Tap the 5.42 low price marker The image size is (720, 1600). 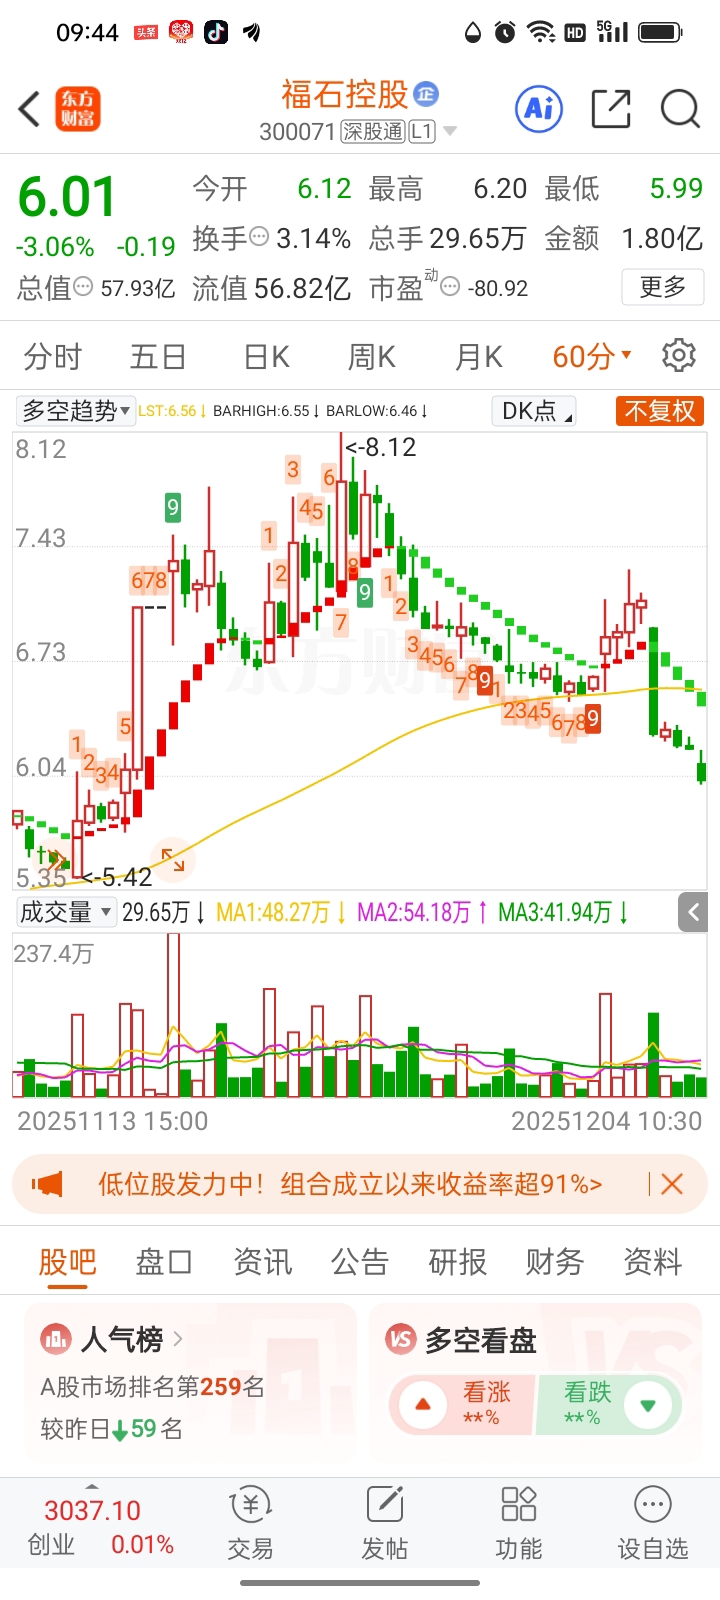pyautogui.click(x=117, y=877)
